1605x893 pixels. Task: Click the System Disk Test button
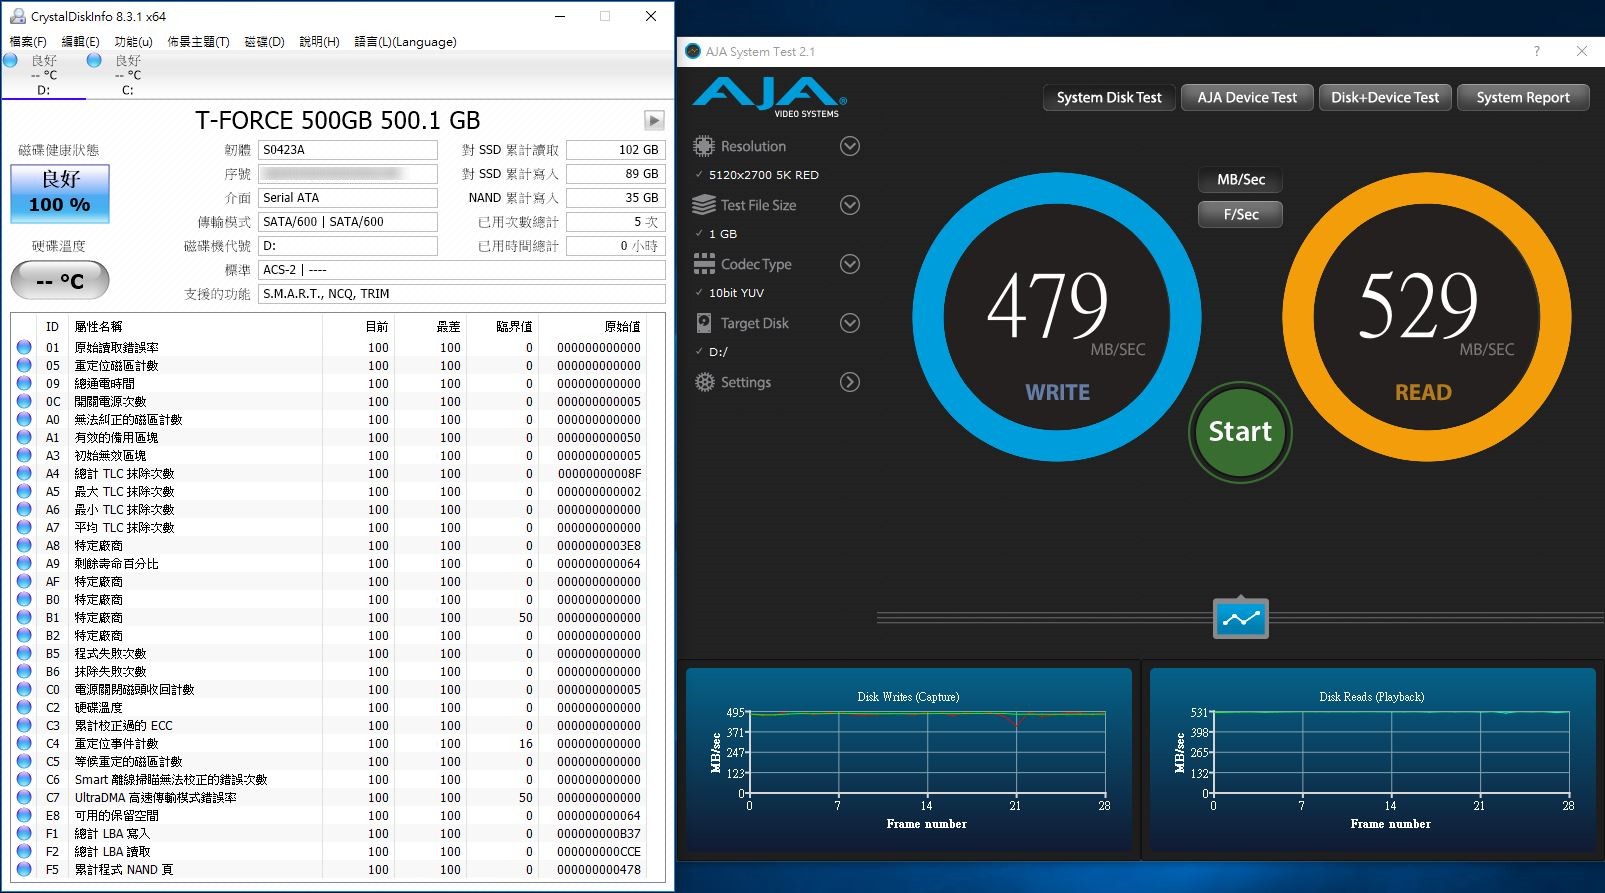(x=1109, y=97)
